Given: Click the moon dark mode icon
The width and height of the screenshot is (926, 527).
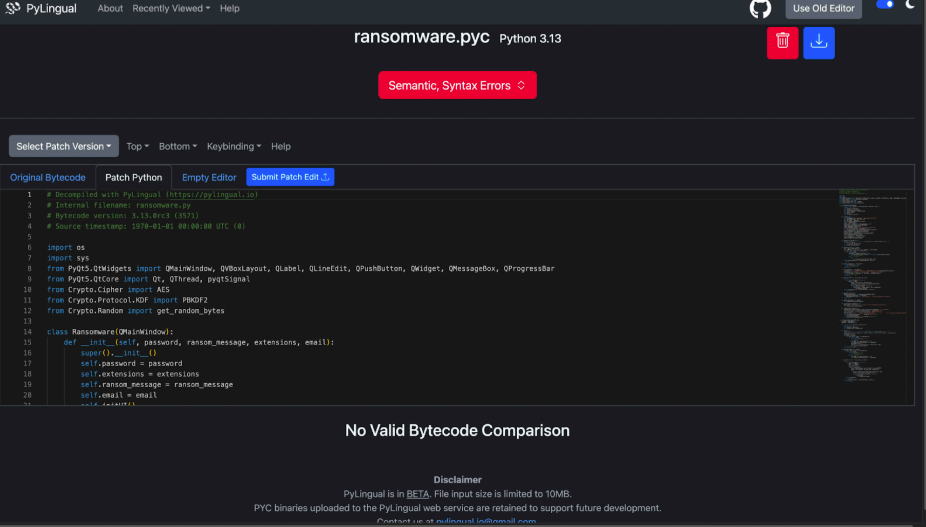Looking at the screenshot, I should click(910, 5).
